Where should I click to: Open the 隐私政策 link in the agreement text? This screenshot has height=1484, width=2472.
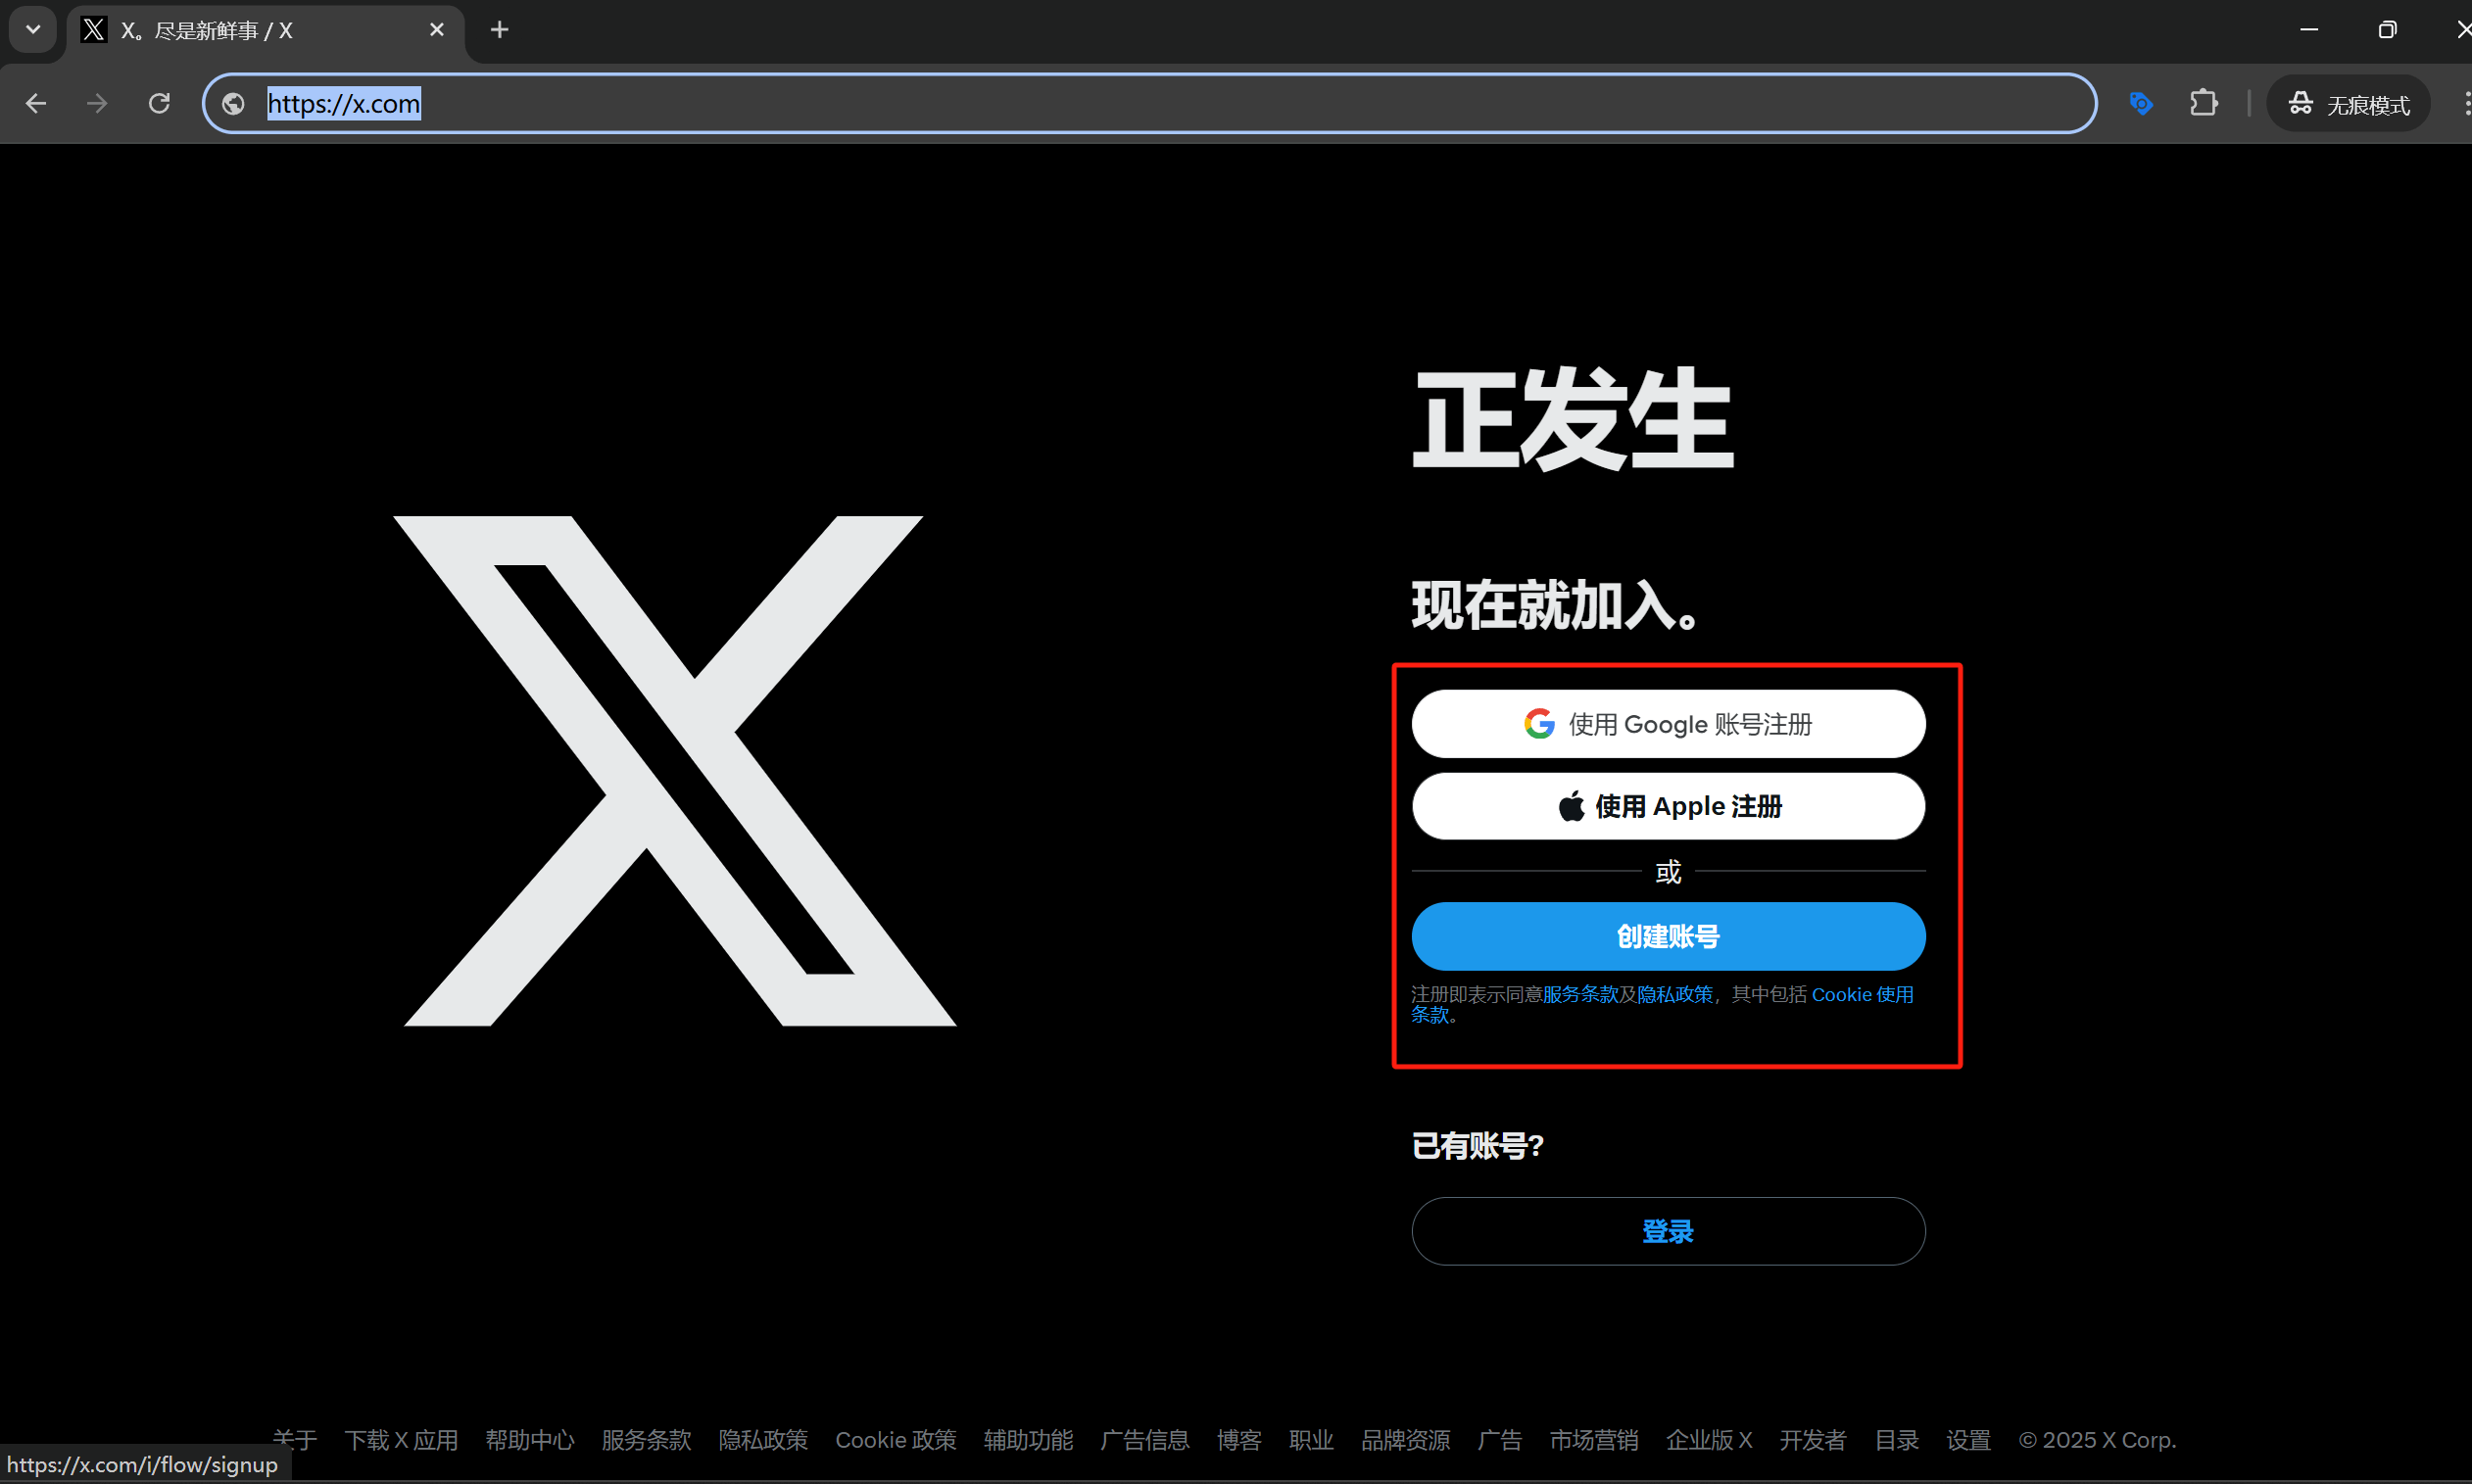(x=1674, y=993)
